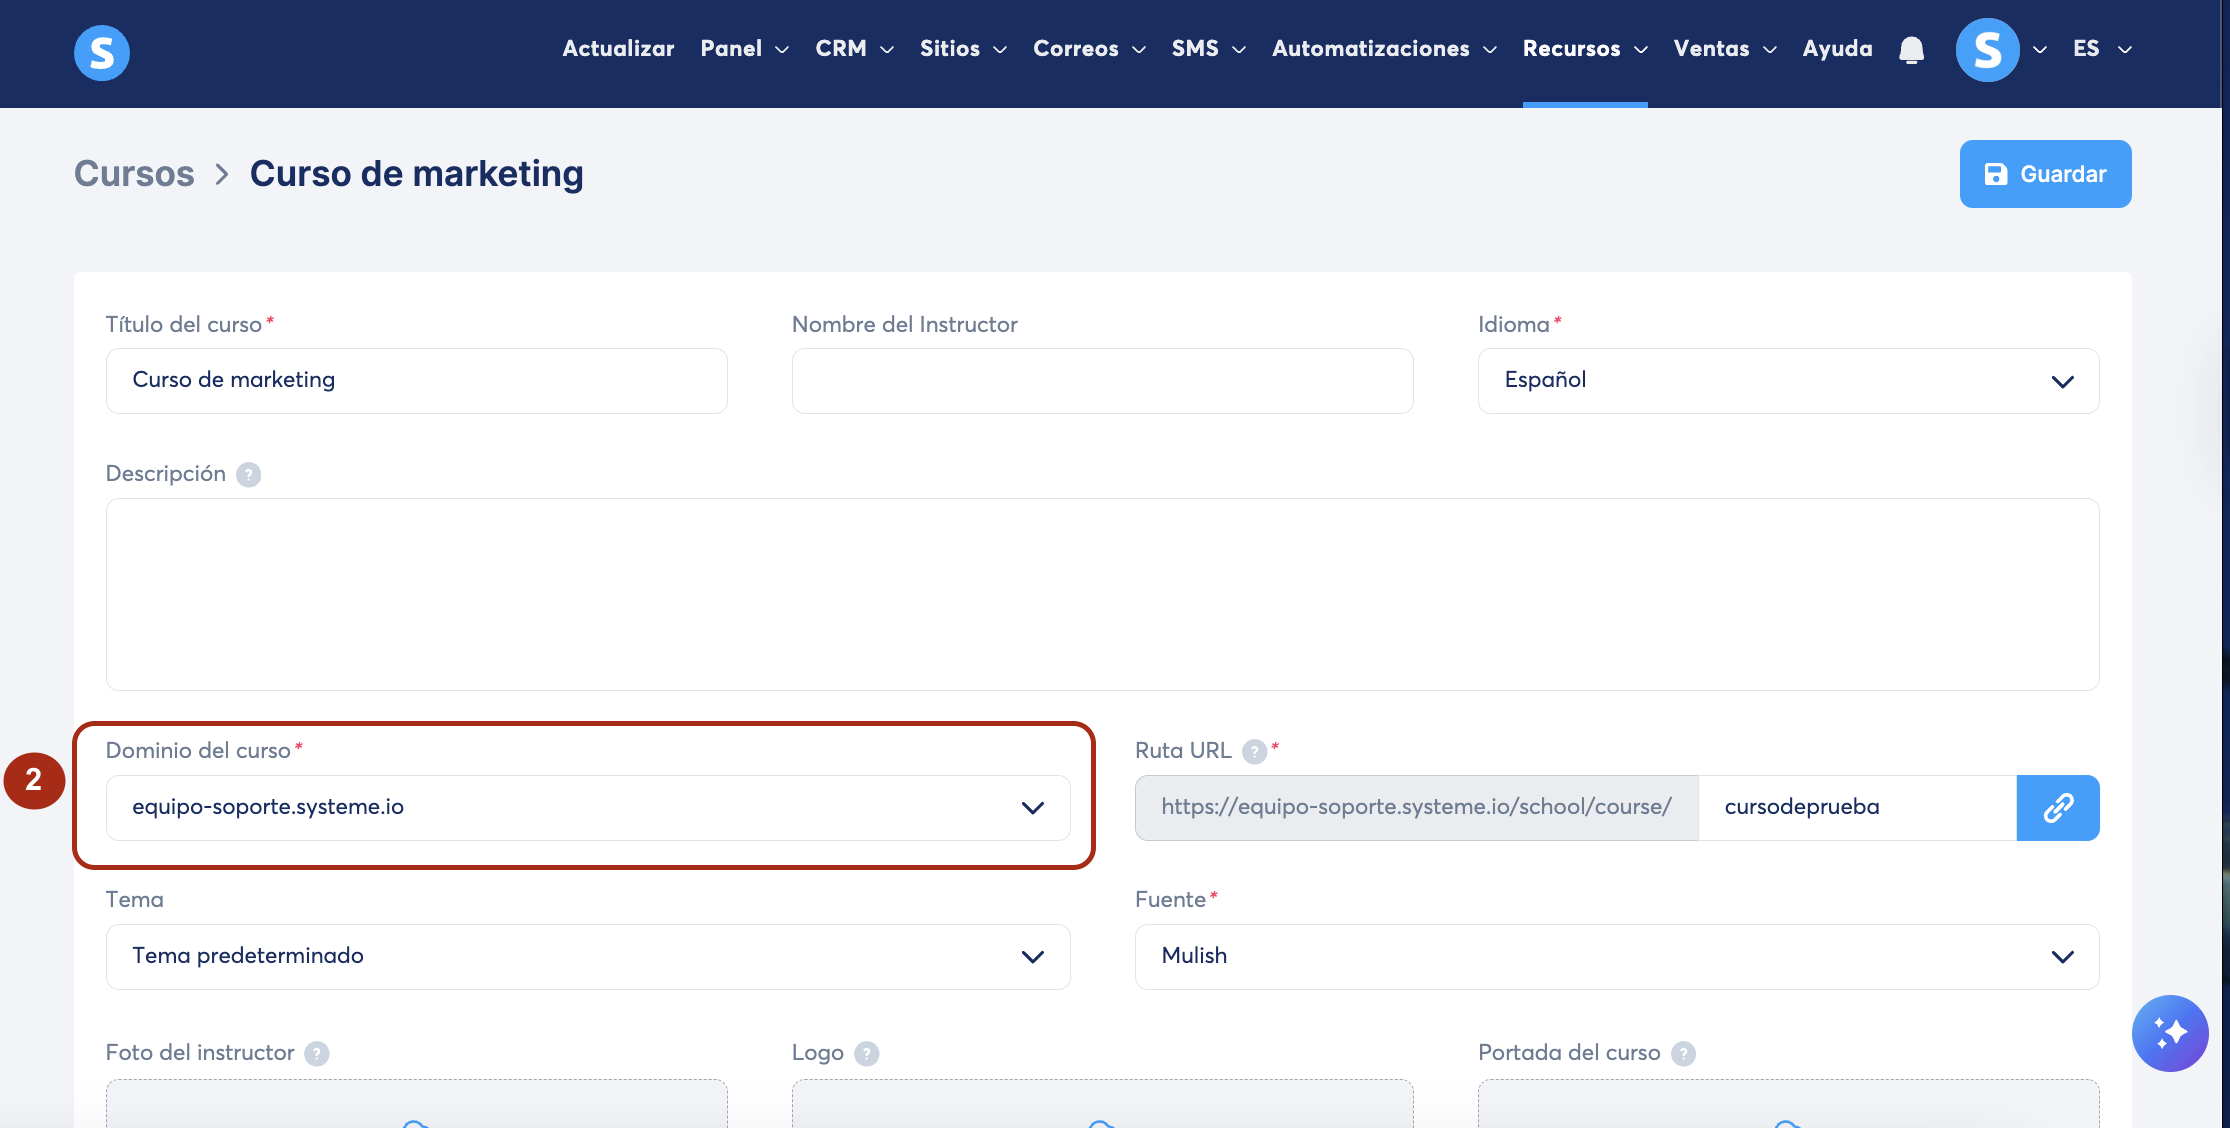Open the notifications bell
2230x1128 pixels.
pyautogui.click(x=1911, y=50)
